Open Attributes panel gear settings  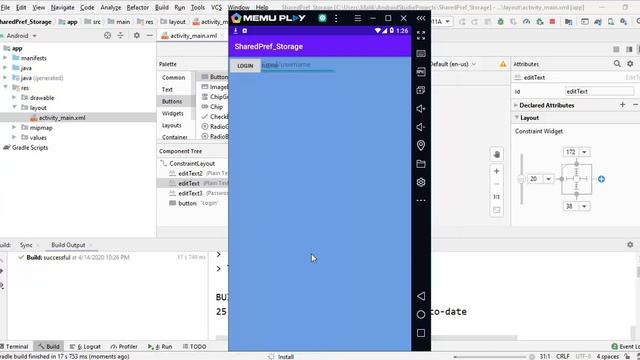[x=630, y=64]
